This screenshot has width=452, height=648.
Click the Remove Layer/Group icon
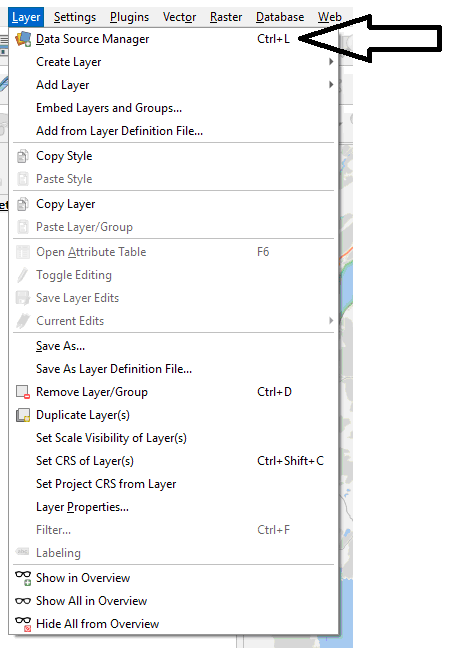coord(23,392)
